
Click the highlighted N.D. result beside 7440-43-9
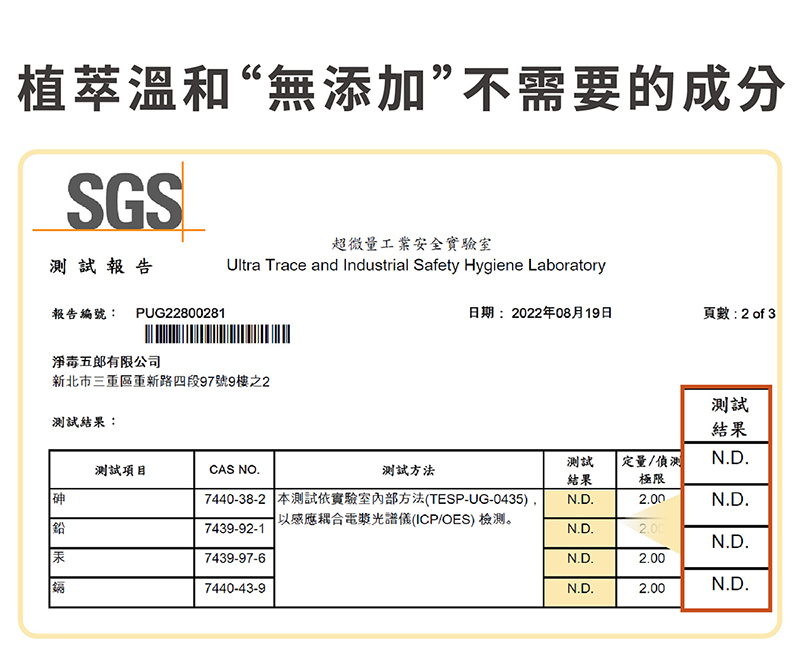[579, 589]
